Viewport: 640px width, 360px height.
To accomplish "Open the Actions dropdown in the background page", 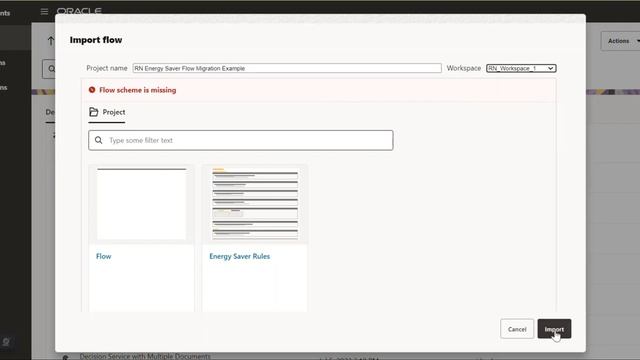I will click(x=620, y=41).
